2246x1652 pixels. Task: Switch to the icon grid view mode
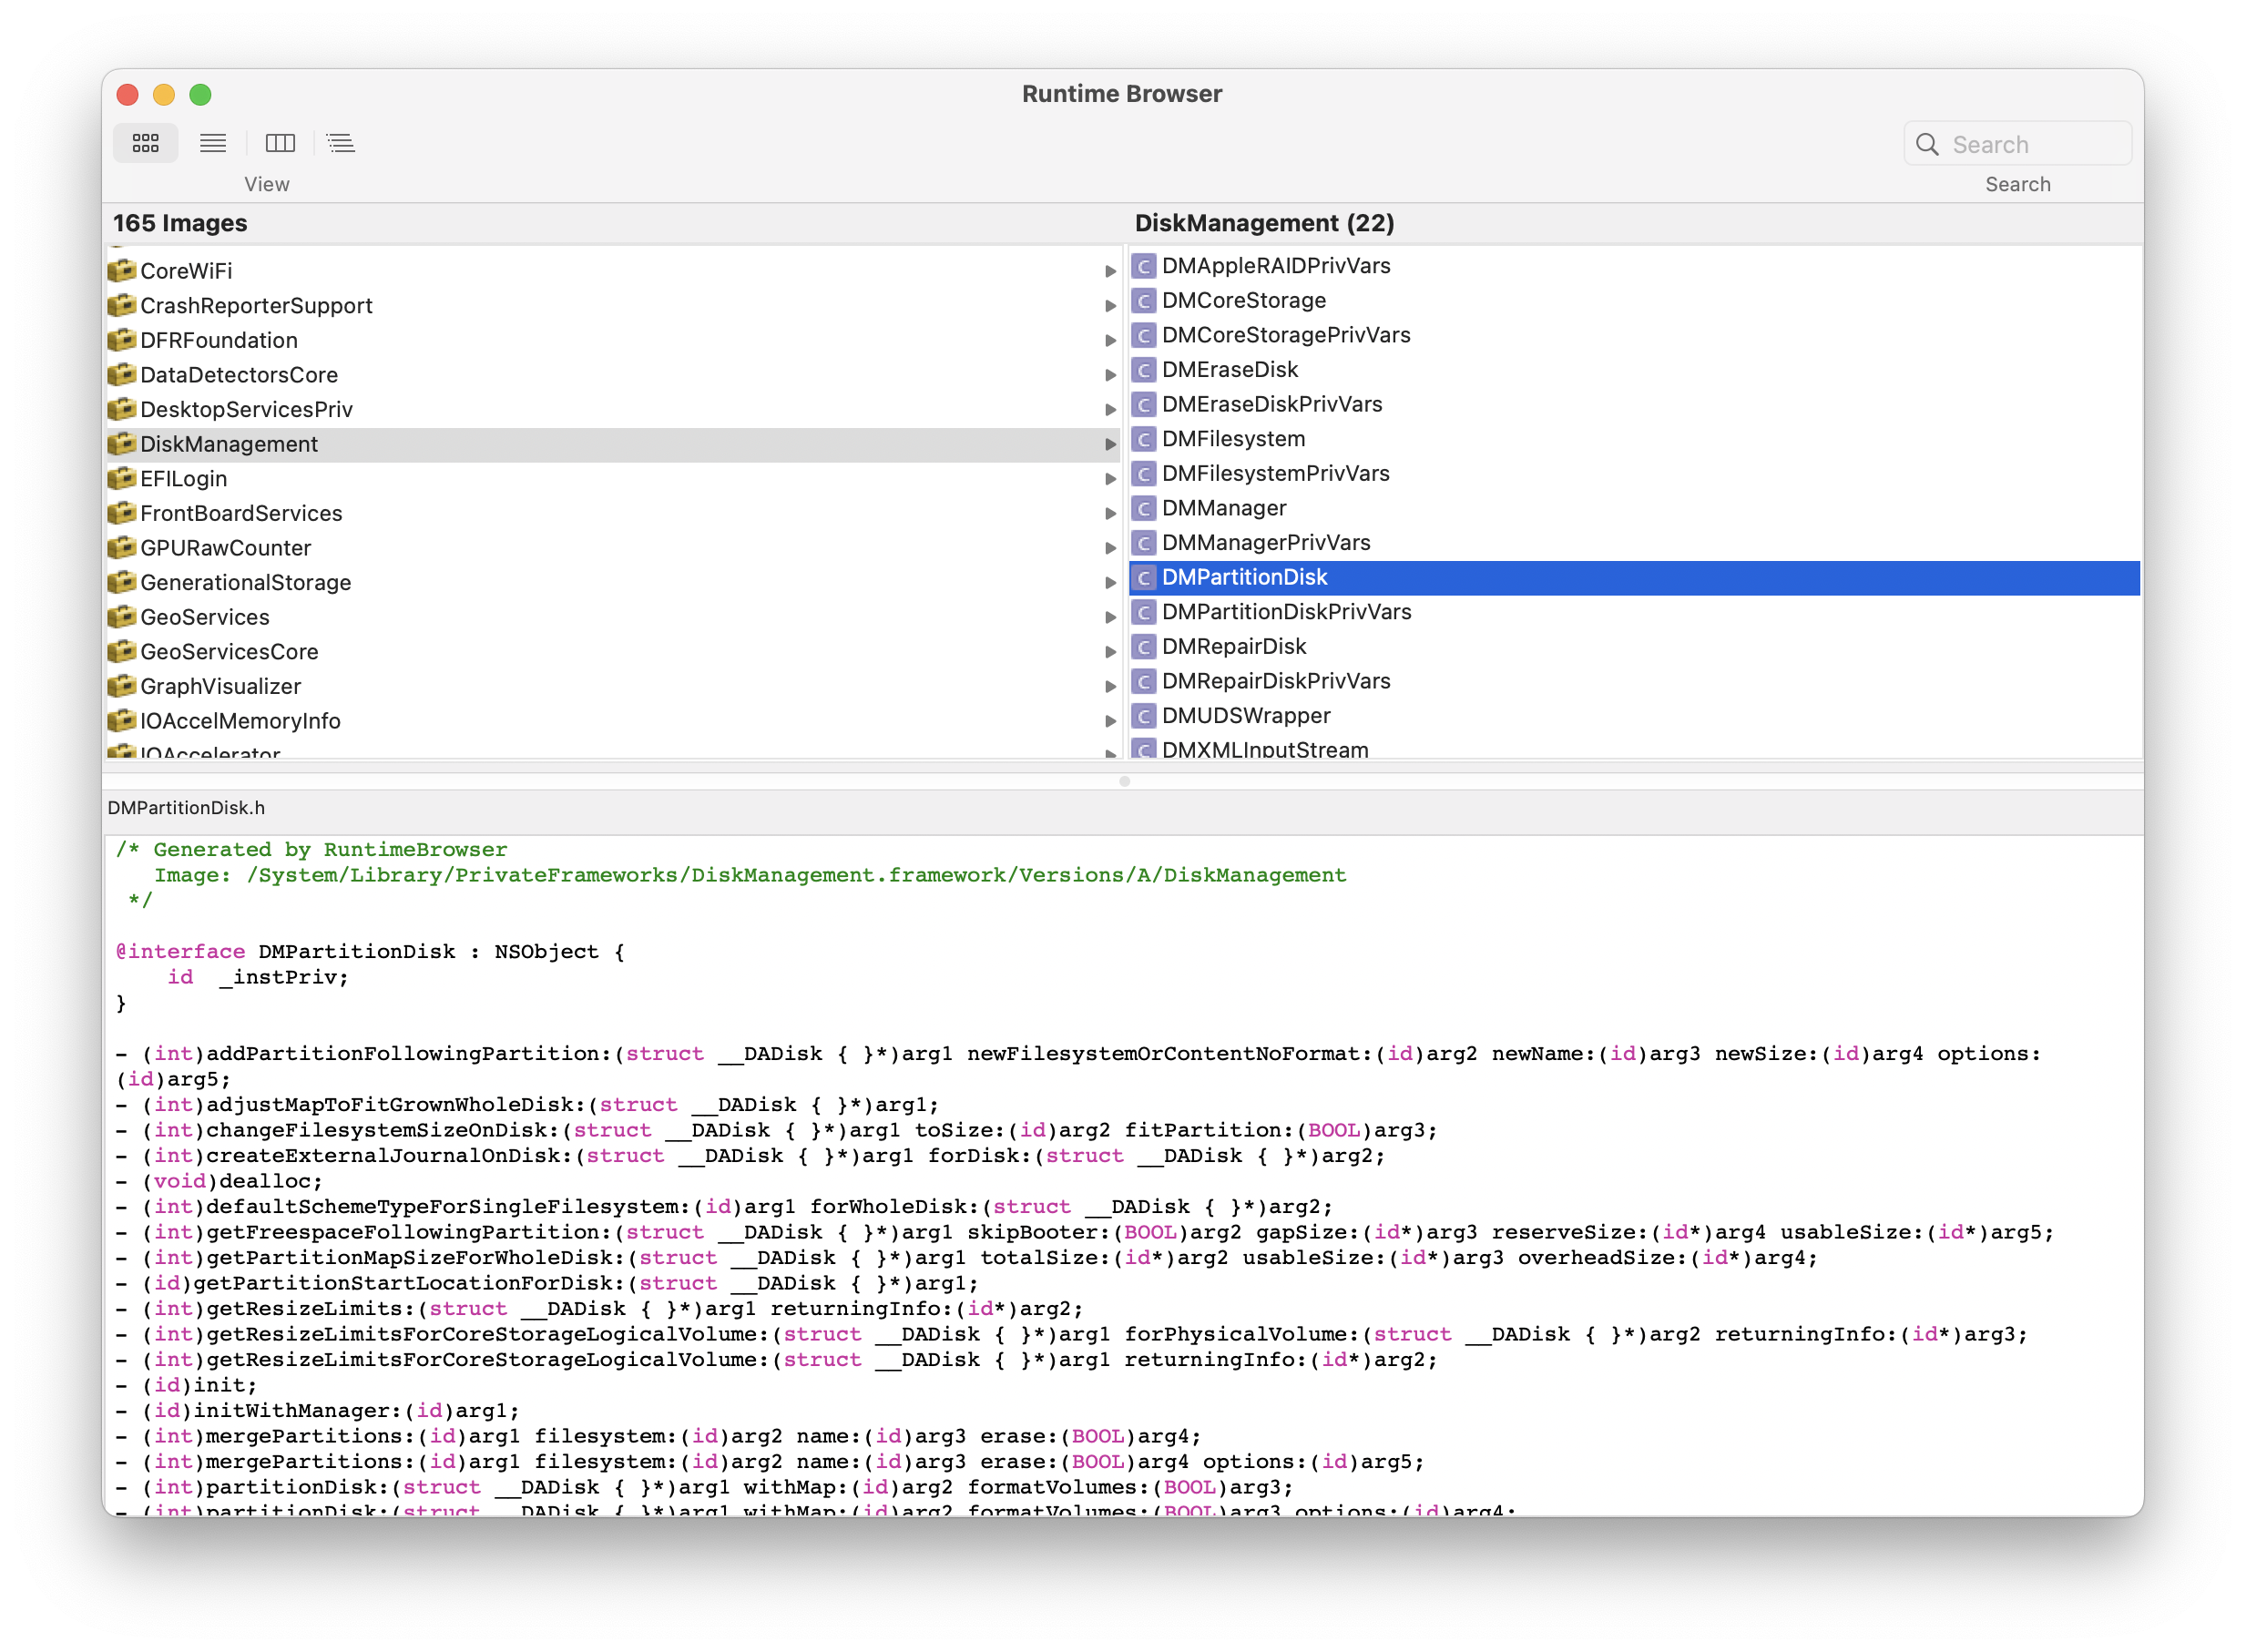coord(146,143)
